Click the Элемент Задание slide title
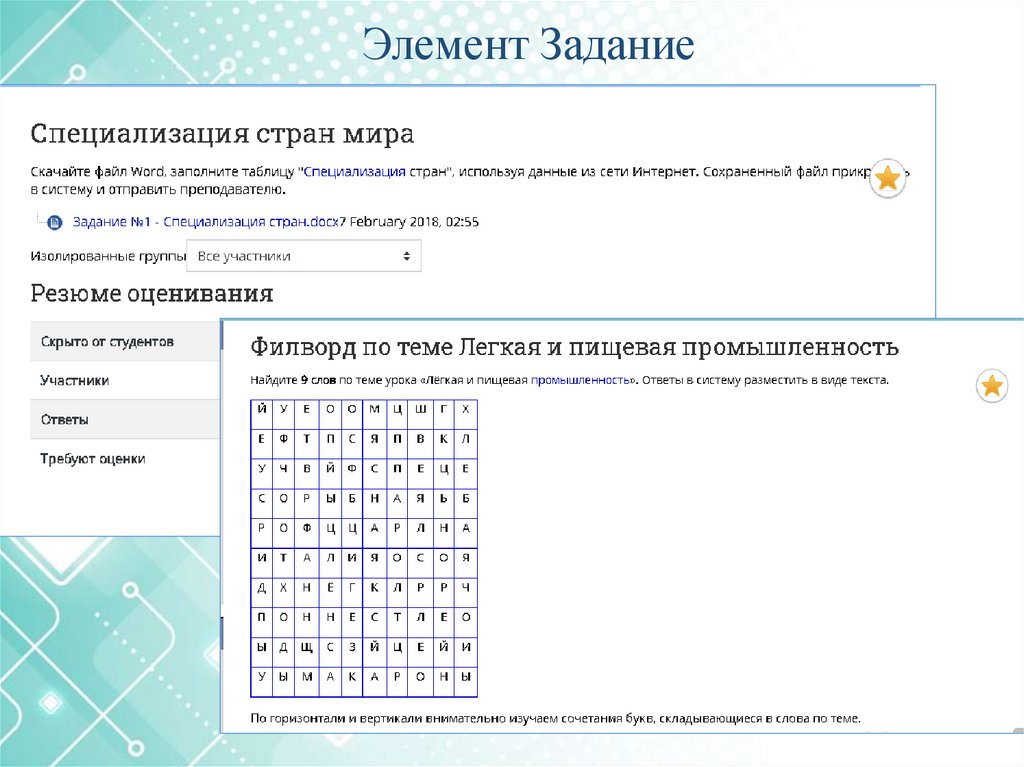The image size is (1024, 767). 528,45
